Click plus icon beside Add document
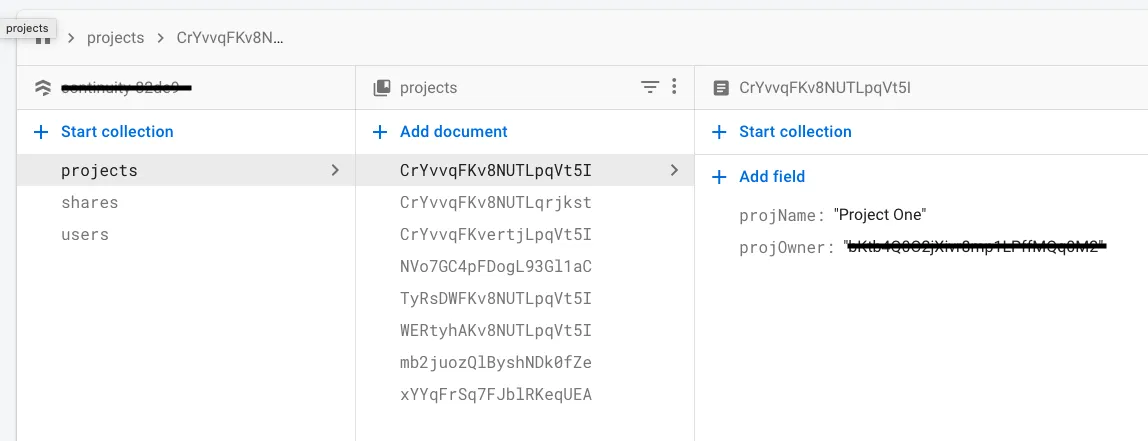Screen dimensions: 1148x441 (380, 132)
